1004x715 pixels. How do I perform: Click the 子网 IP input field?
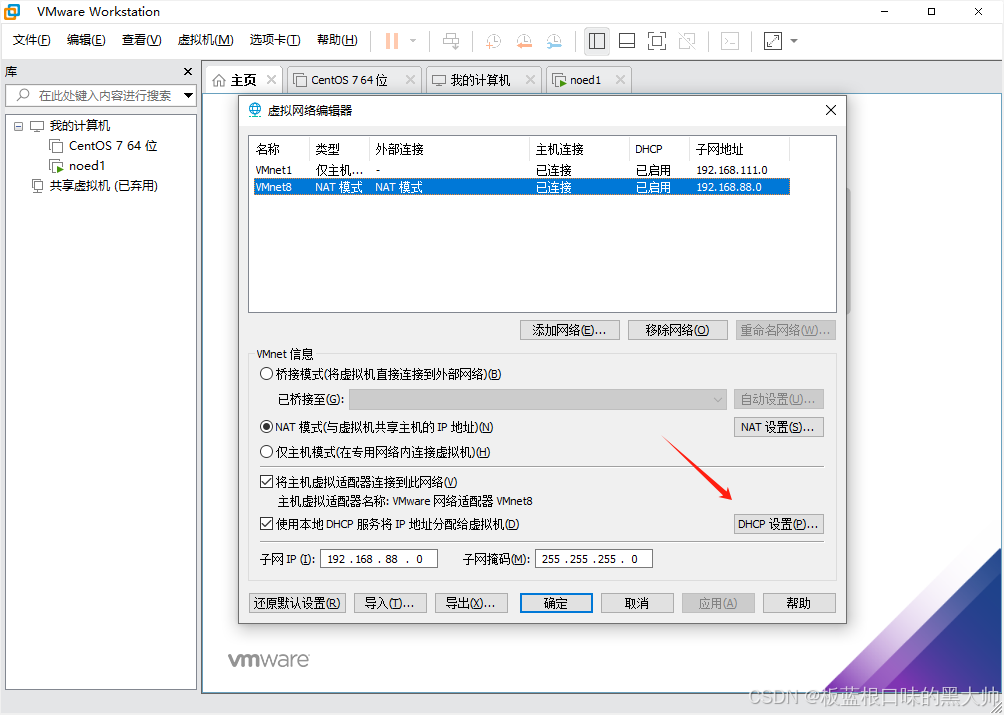pyautogui.click(x=379, y=559)
